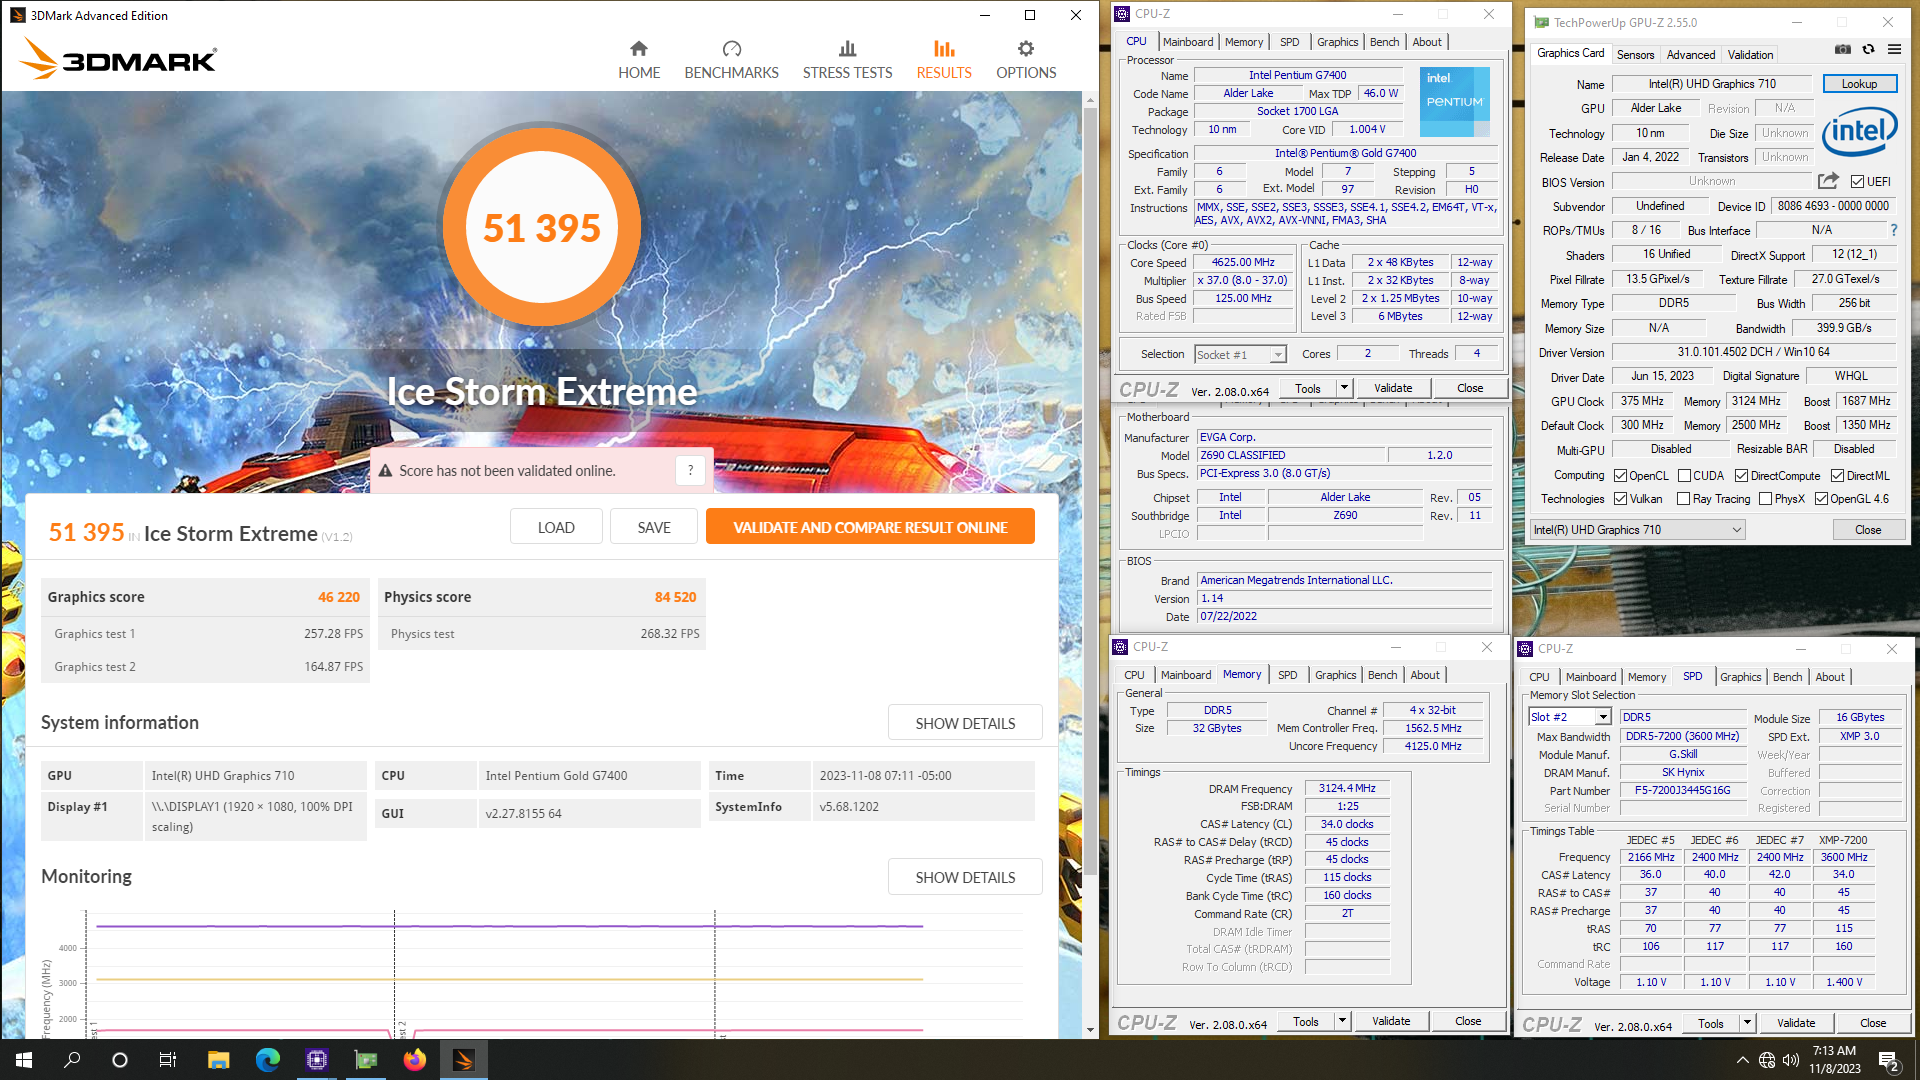The image size is (1920, 1080).
Task: Go to STRESS TESTS in 3DMark
Action: (847, 60)
